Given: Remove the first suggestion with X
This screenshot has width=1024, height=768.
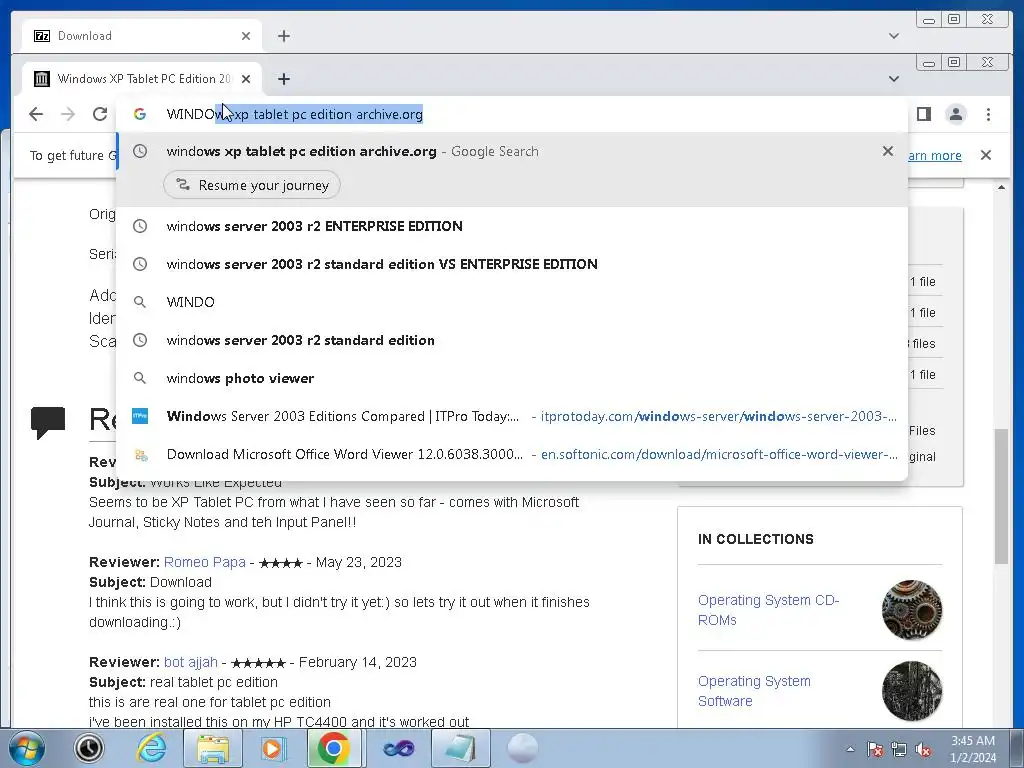Looking at the screenshot, I should (888, 151).
